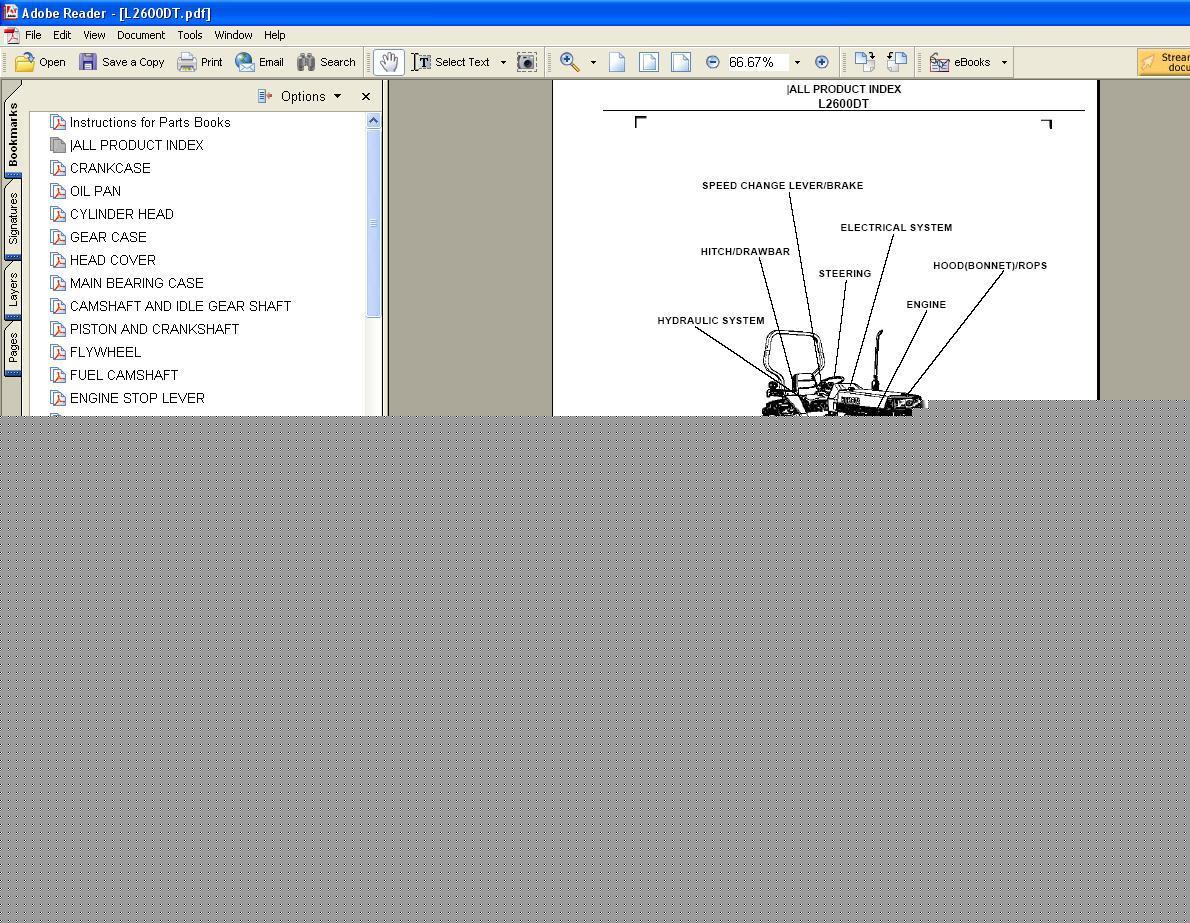
Task: Go to MAIN BEARING CASE bookmark
Action: pos(137,283)
